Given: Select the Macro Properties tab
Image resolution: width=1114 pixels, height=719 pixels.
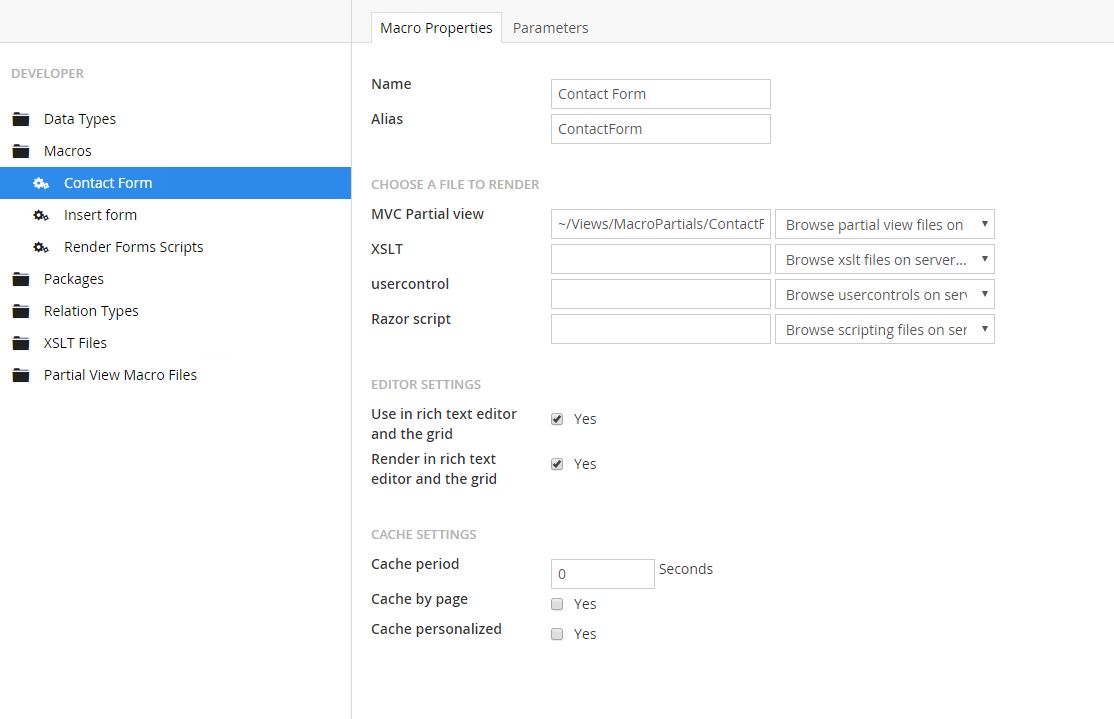Looking at the screenshot, I should 436,28.
